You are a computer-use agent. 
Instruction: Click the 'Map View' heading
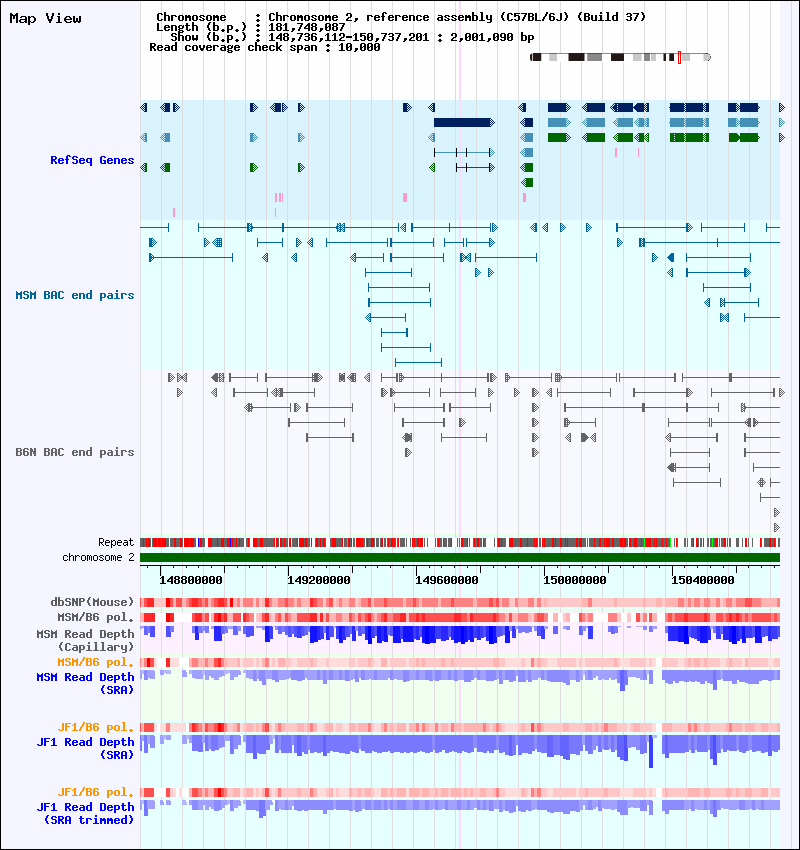click(x=46, y=18)
